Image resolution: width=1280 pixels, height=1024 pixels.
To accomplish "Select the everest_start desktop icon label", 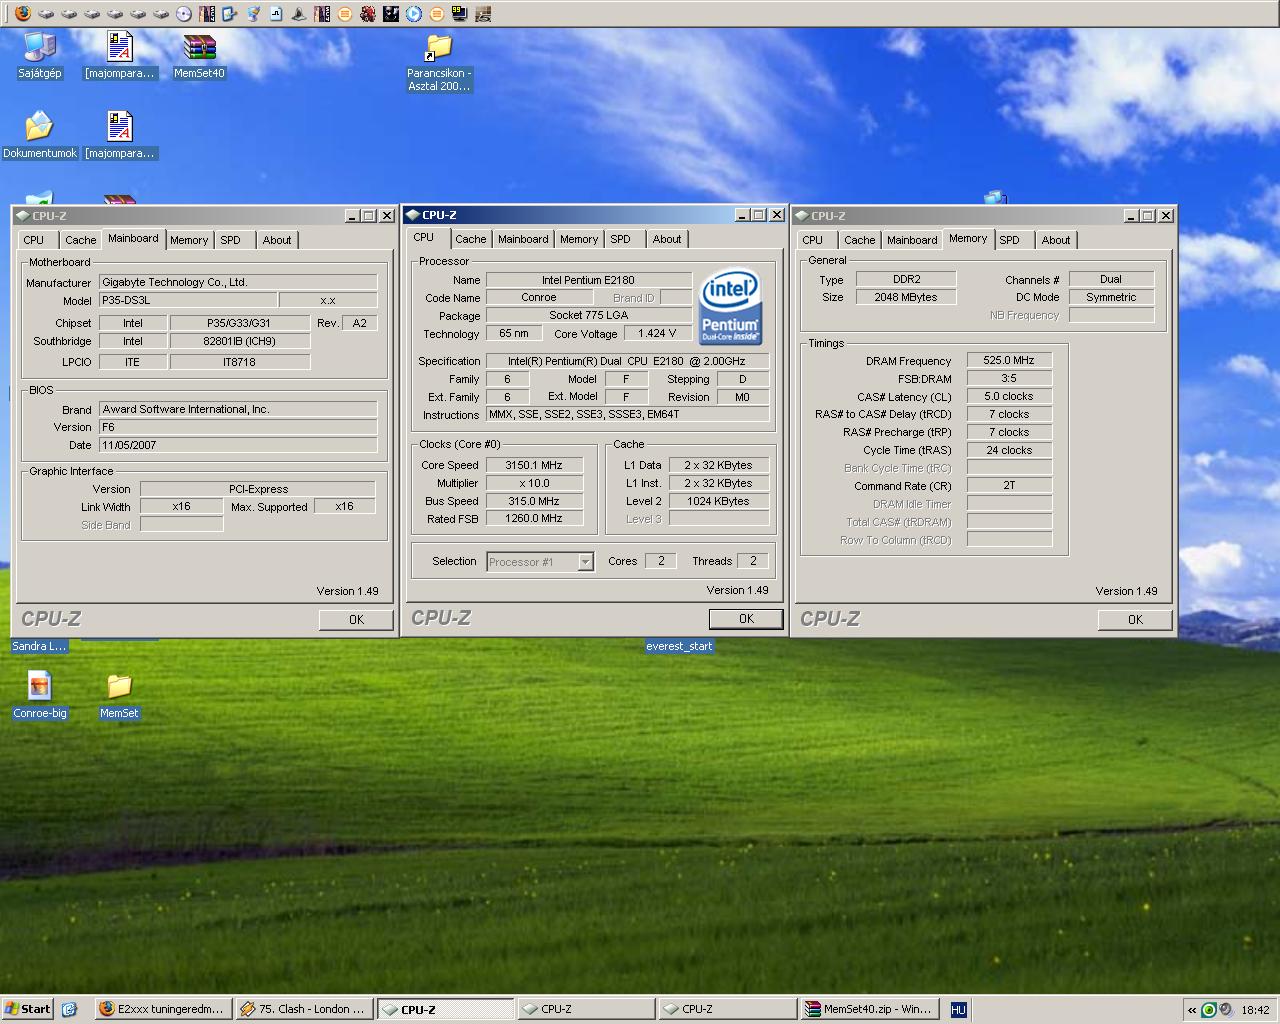I will (679, 646).
